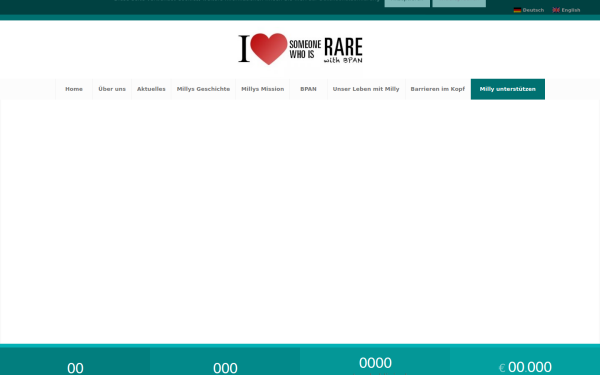Click the 000 counter value
Viewport: 600px width, 375px height.
[225, 368]
